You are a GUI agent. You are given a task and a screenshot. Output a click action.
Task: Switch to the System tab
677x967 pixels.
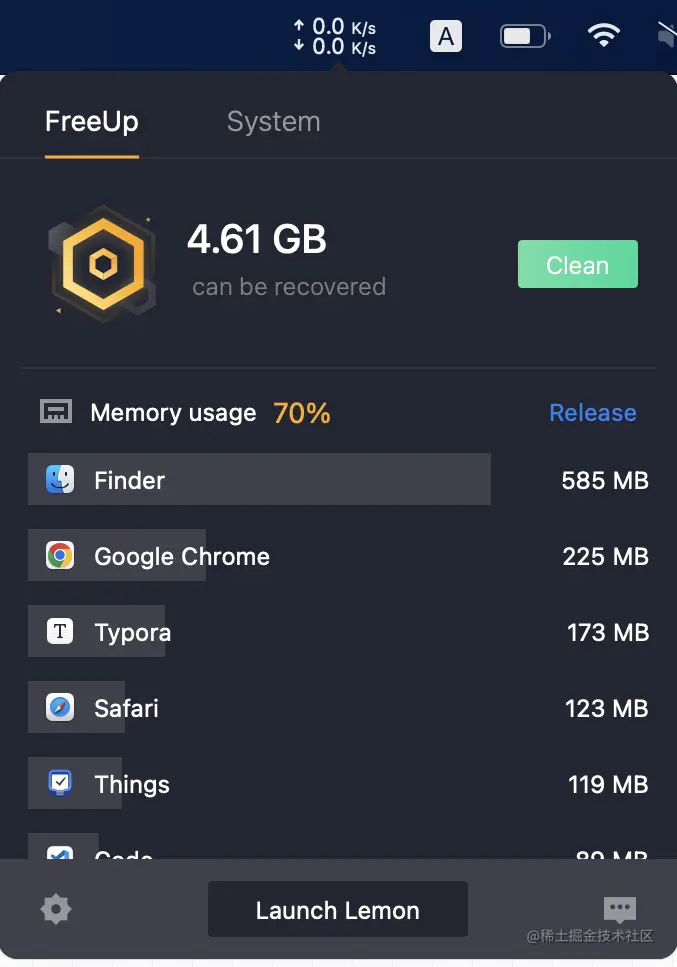coord(273,121)
